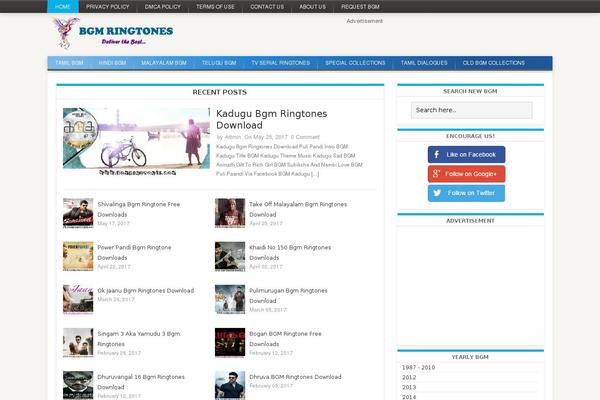Select 1987 - 2010 in Yearly BGM
Viewport: 600px width, 400px height.
coord(419,368)
